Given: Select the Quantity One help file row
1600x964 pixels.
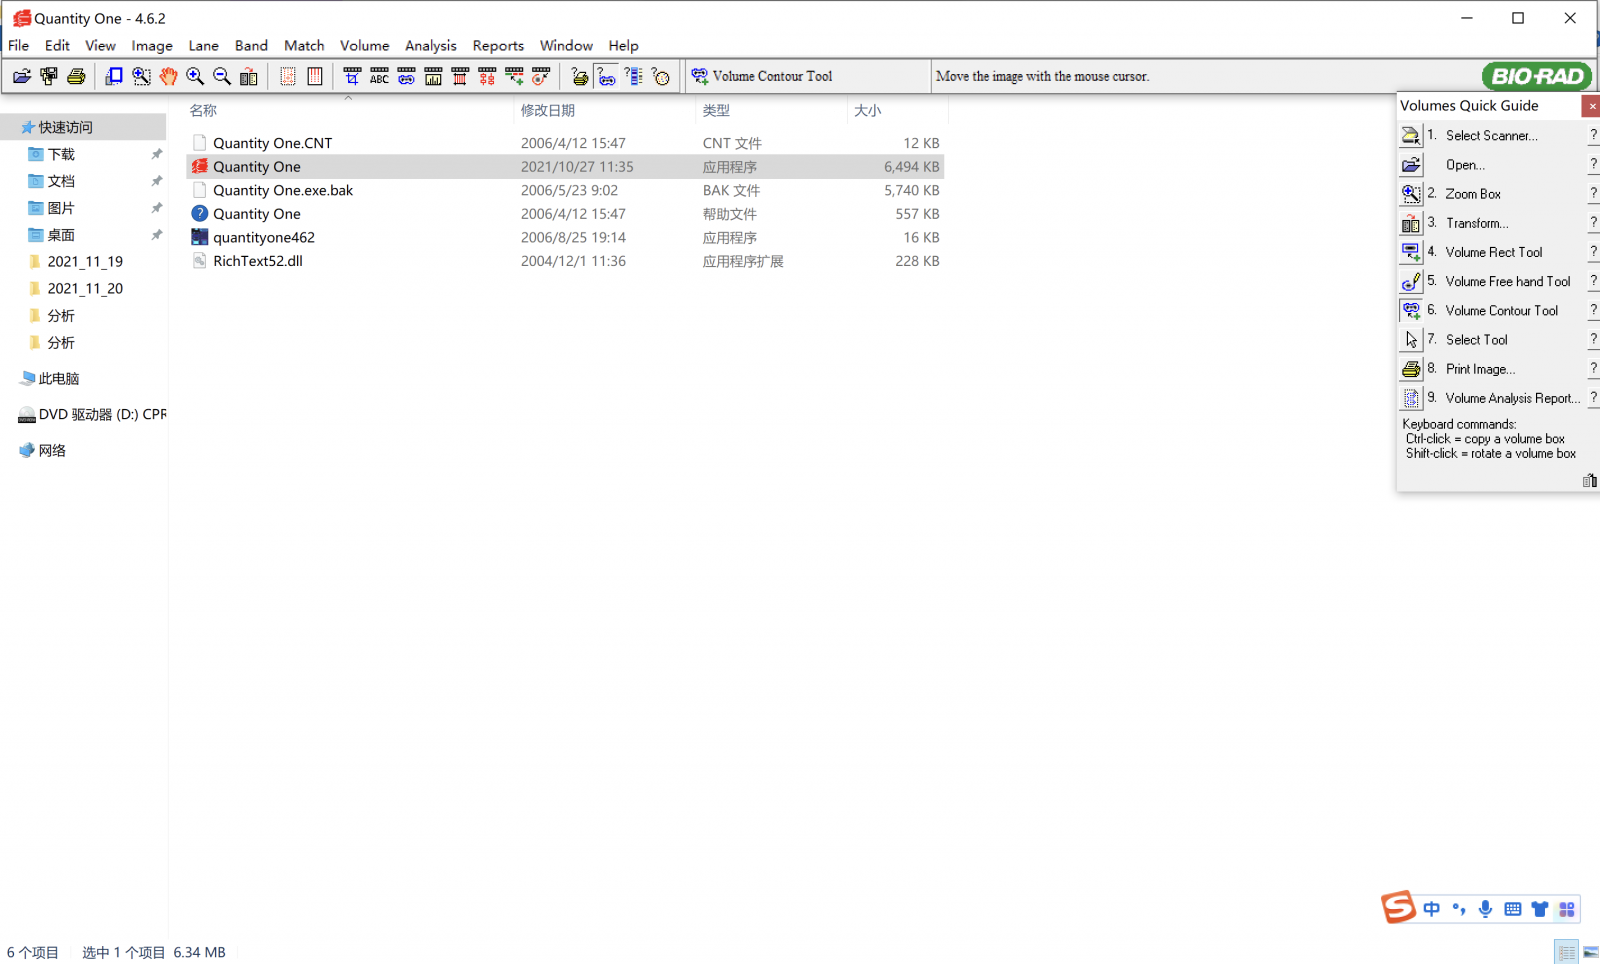Looking at the screenshot, I should pyautogui.click(x=565, y=214).
